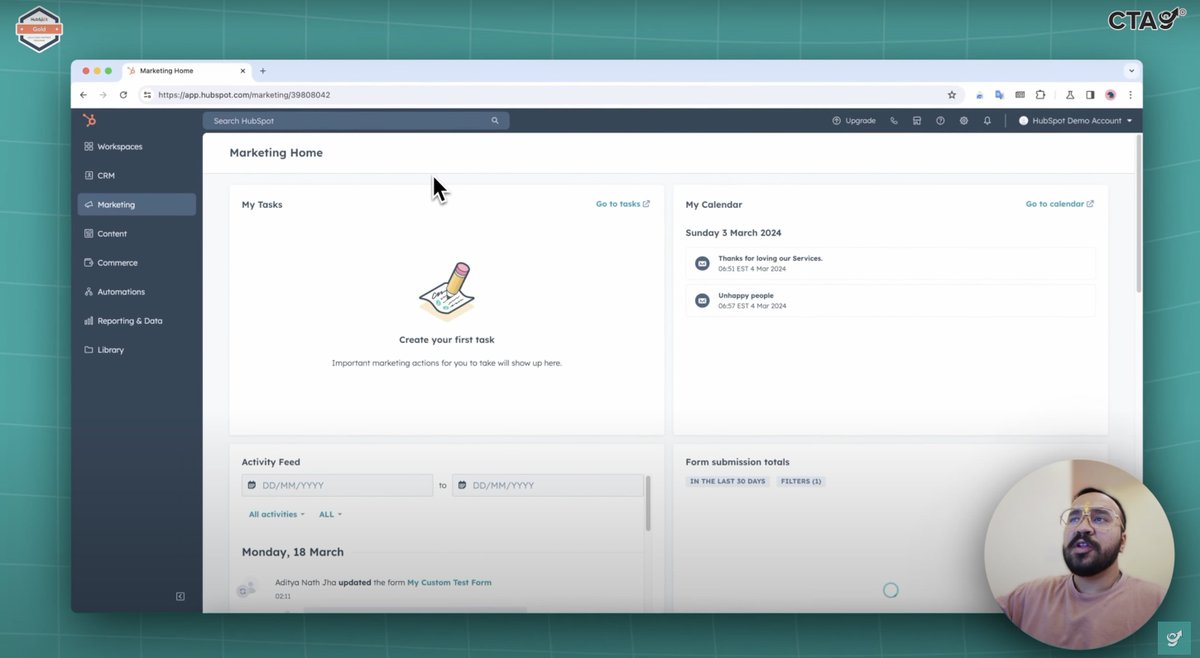
Task: Click the Search HubSpot field
Action: click(x=356, y=120)
